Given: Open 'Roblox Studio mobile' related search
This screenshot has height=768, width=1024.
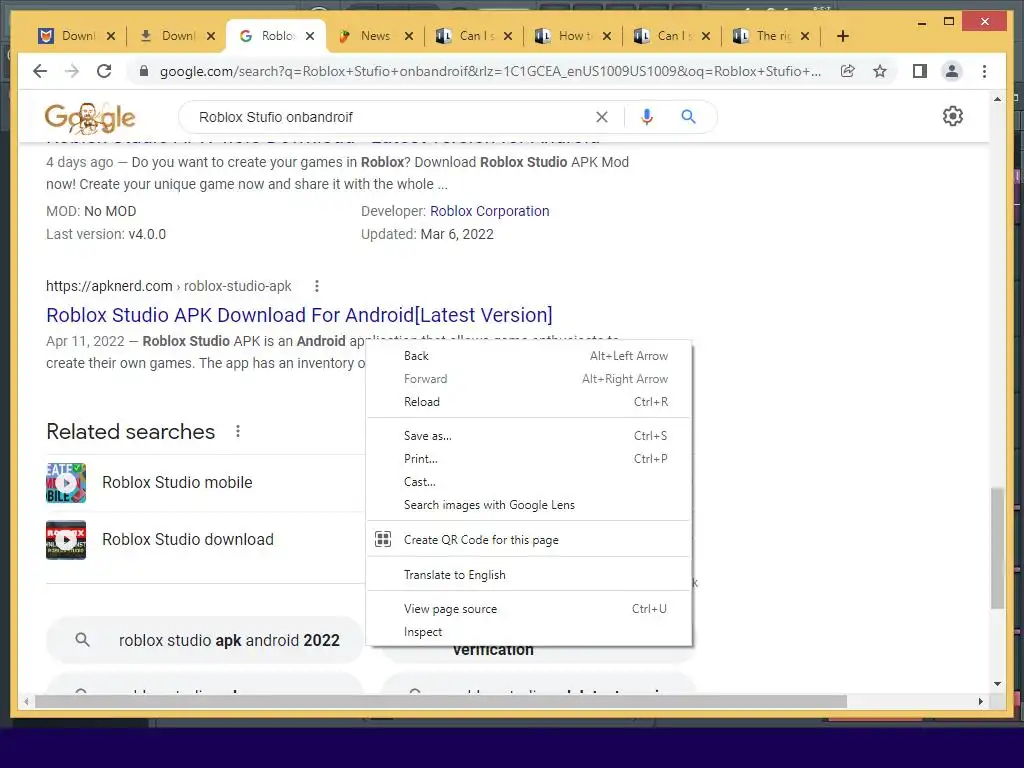Looking at the screenshot, I should (177, 483).
